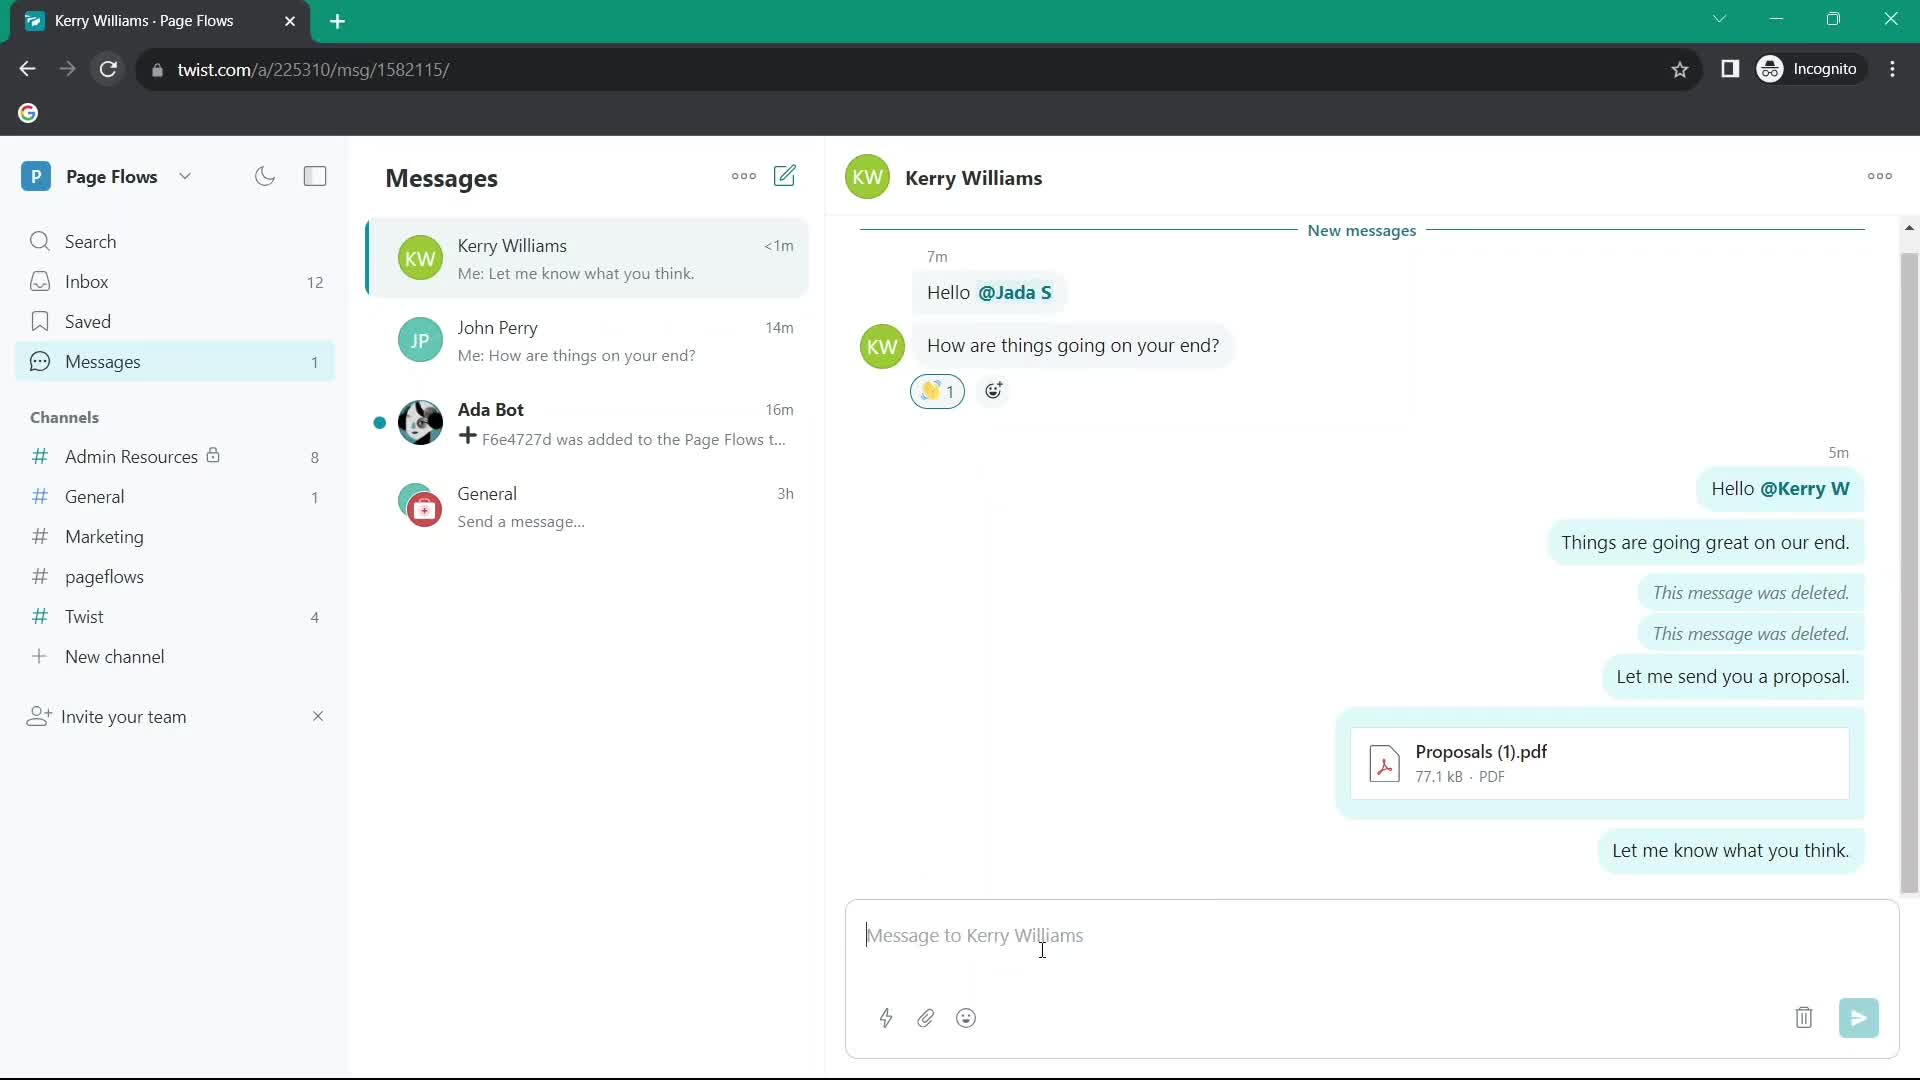This screenshot has width=1920, height=1080.
Task: Open the Twist channel
Action: [175, 617]
